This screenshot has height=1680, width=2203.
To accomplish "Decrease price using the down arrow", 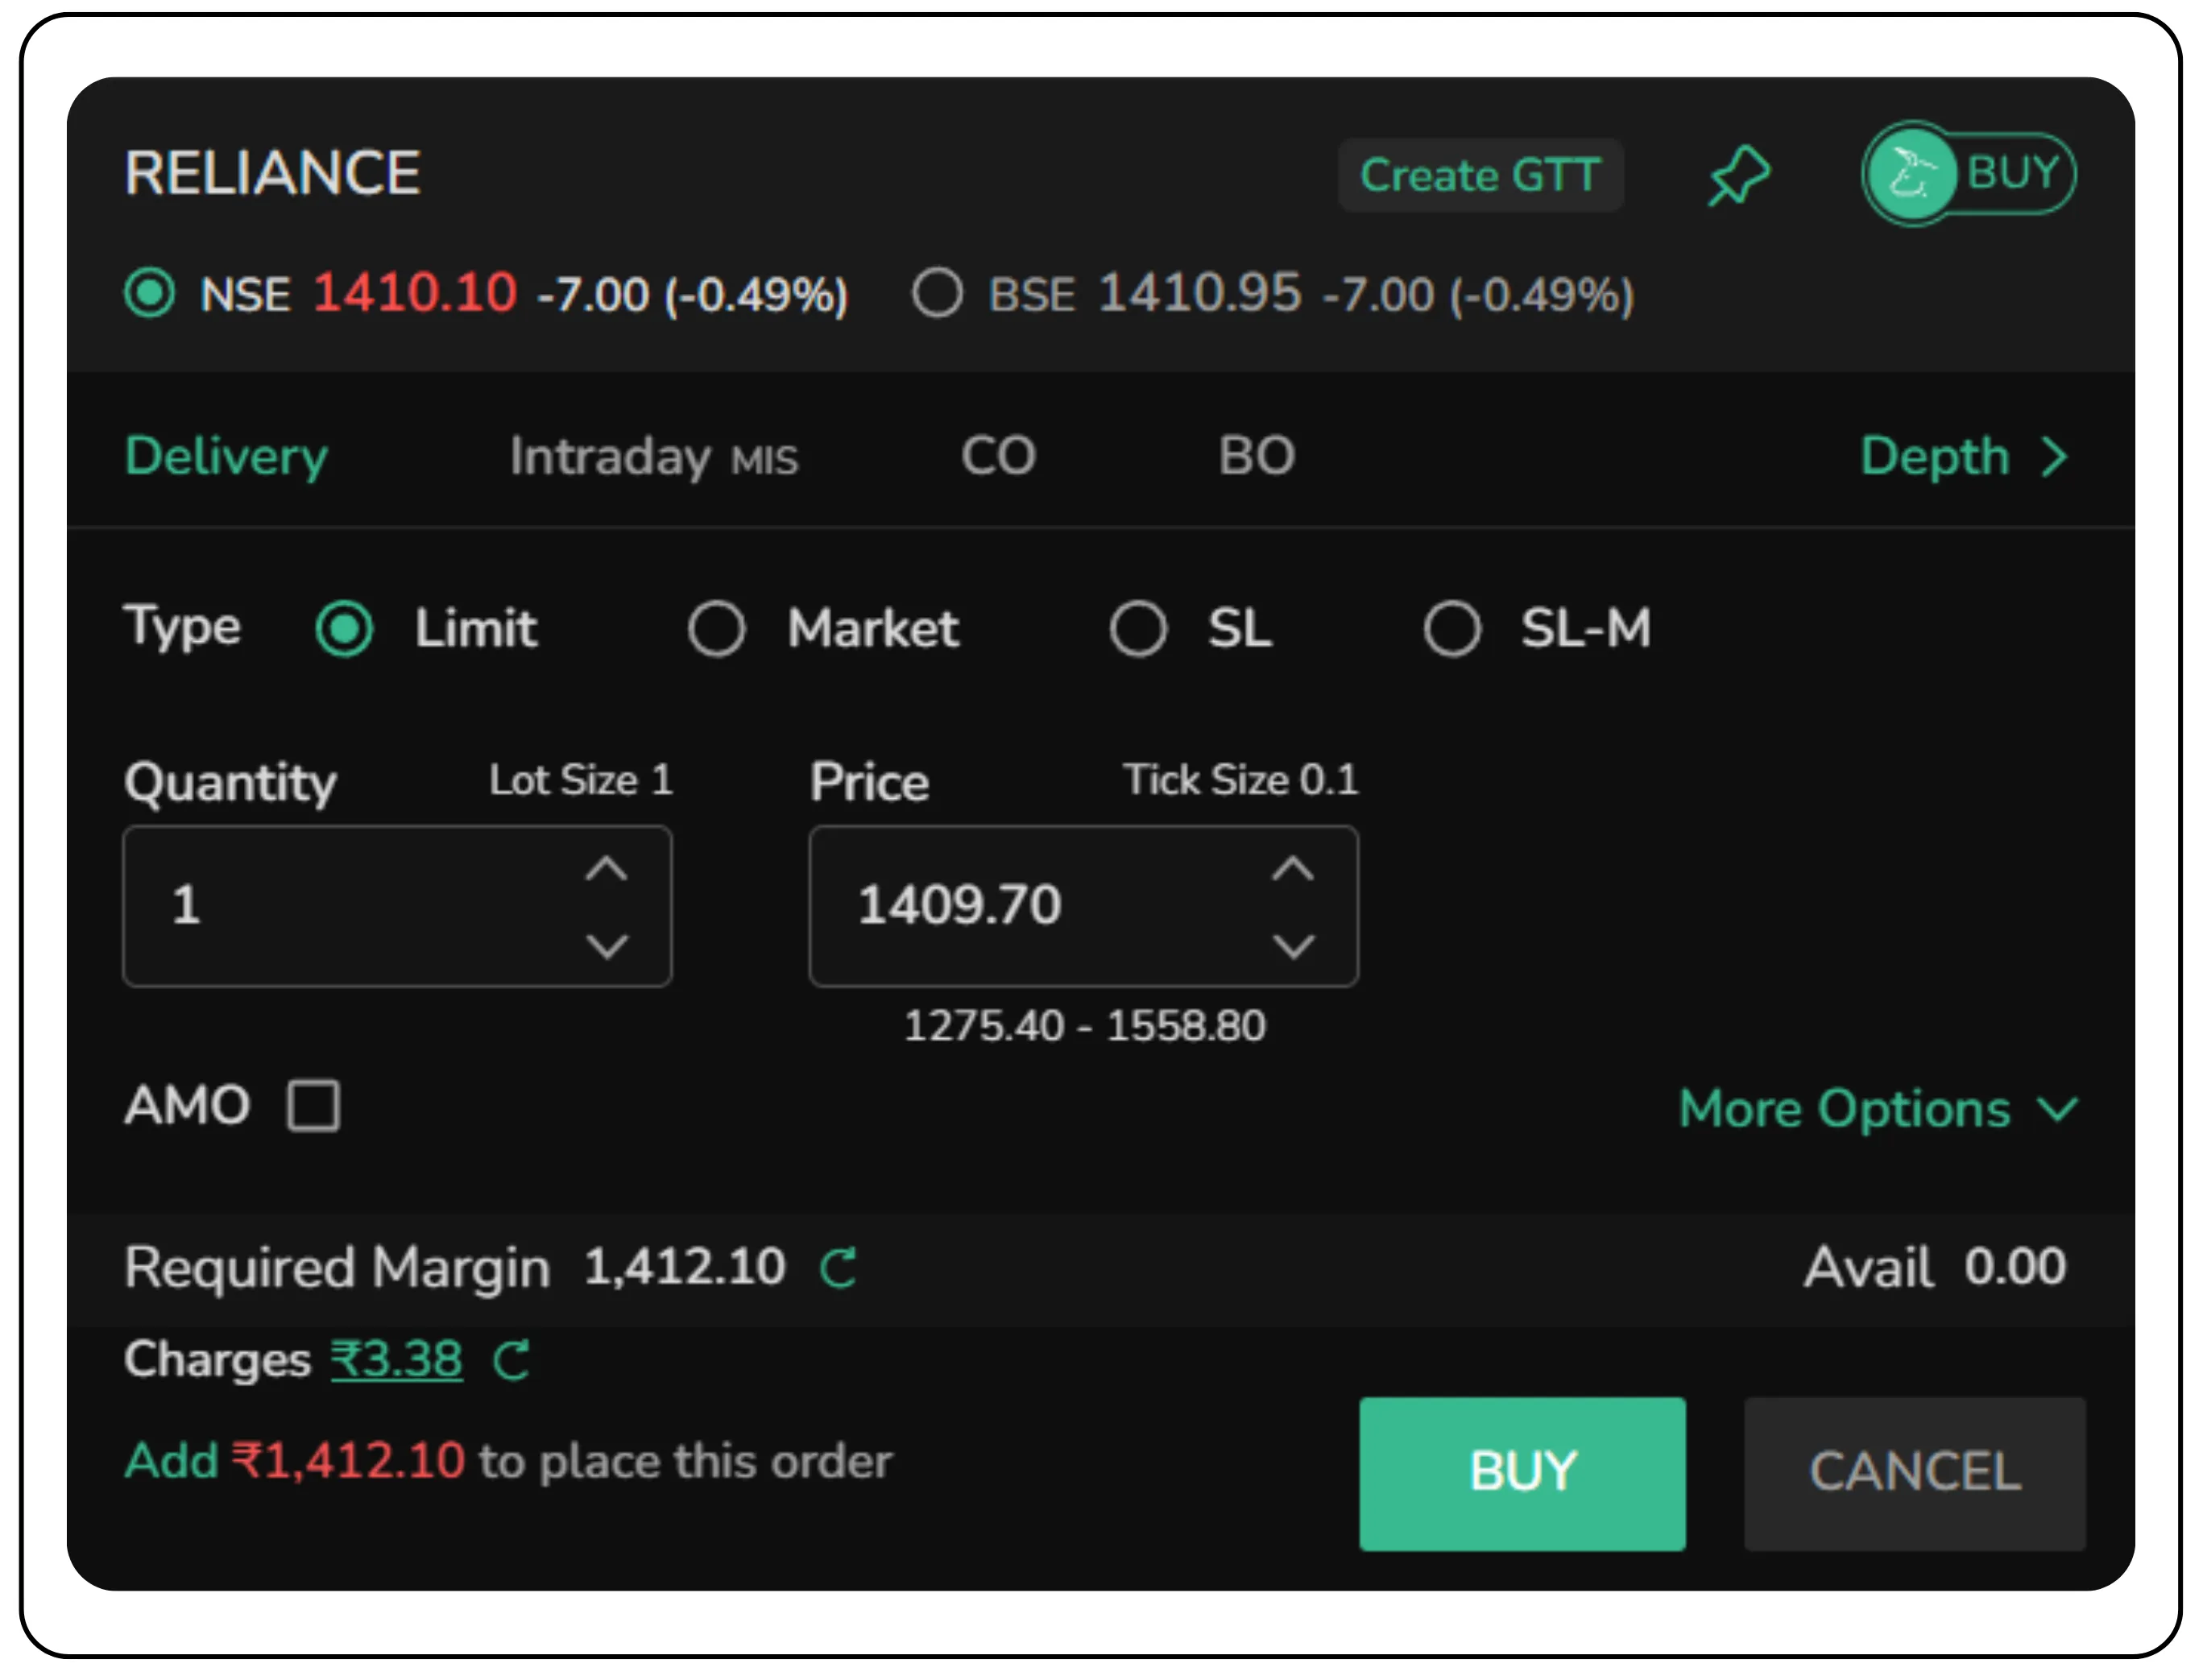I will (1293, 945).
